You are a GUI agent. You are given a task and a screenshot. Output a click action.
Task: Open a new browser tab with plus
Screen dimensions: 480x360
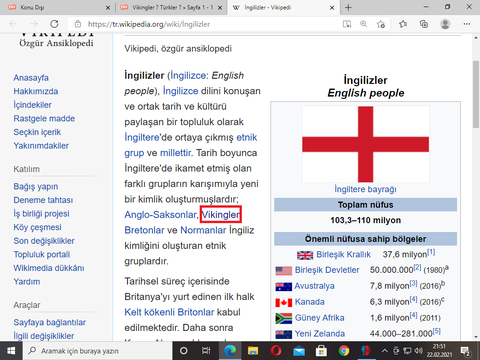[x=348, y=7]
